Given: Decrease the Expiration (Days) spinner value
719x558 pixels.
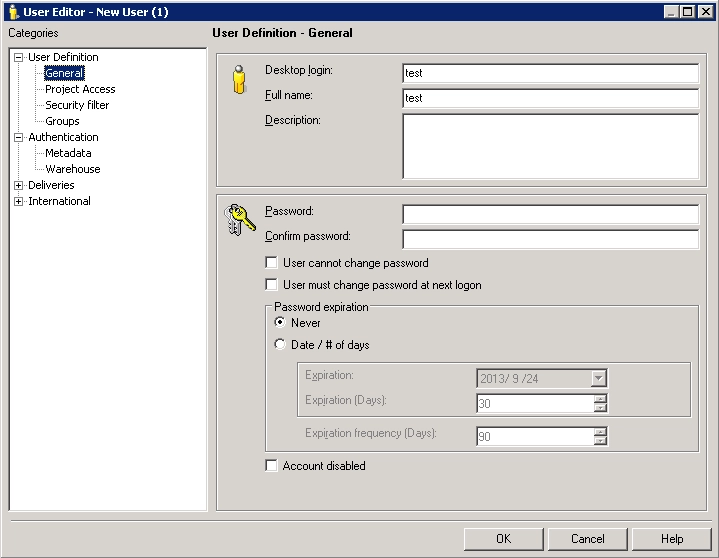Looking at the screenshot, I should coord(600,408).
